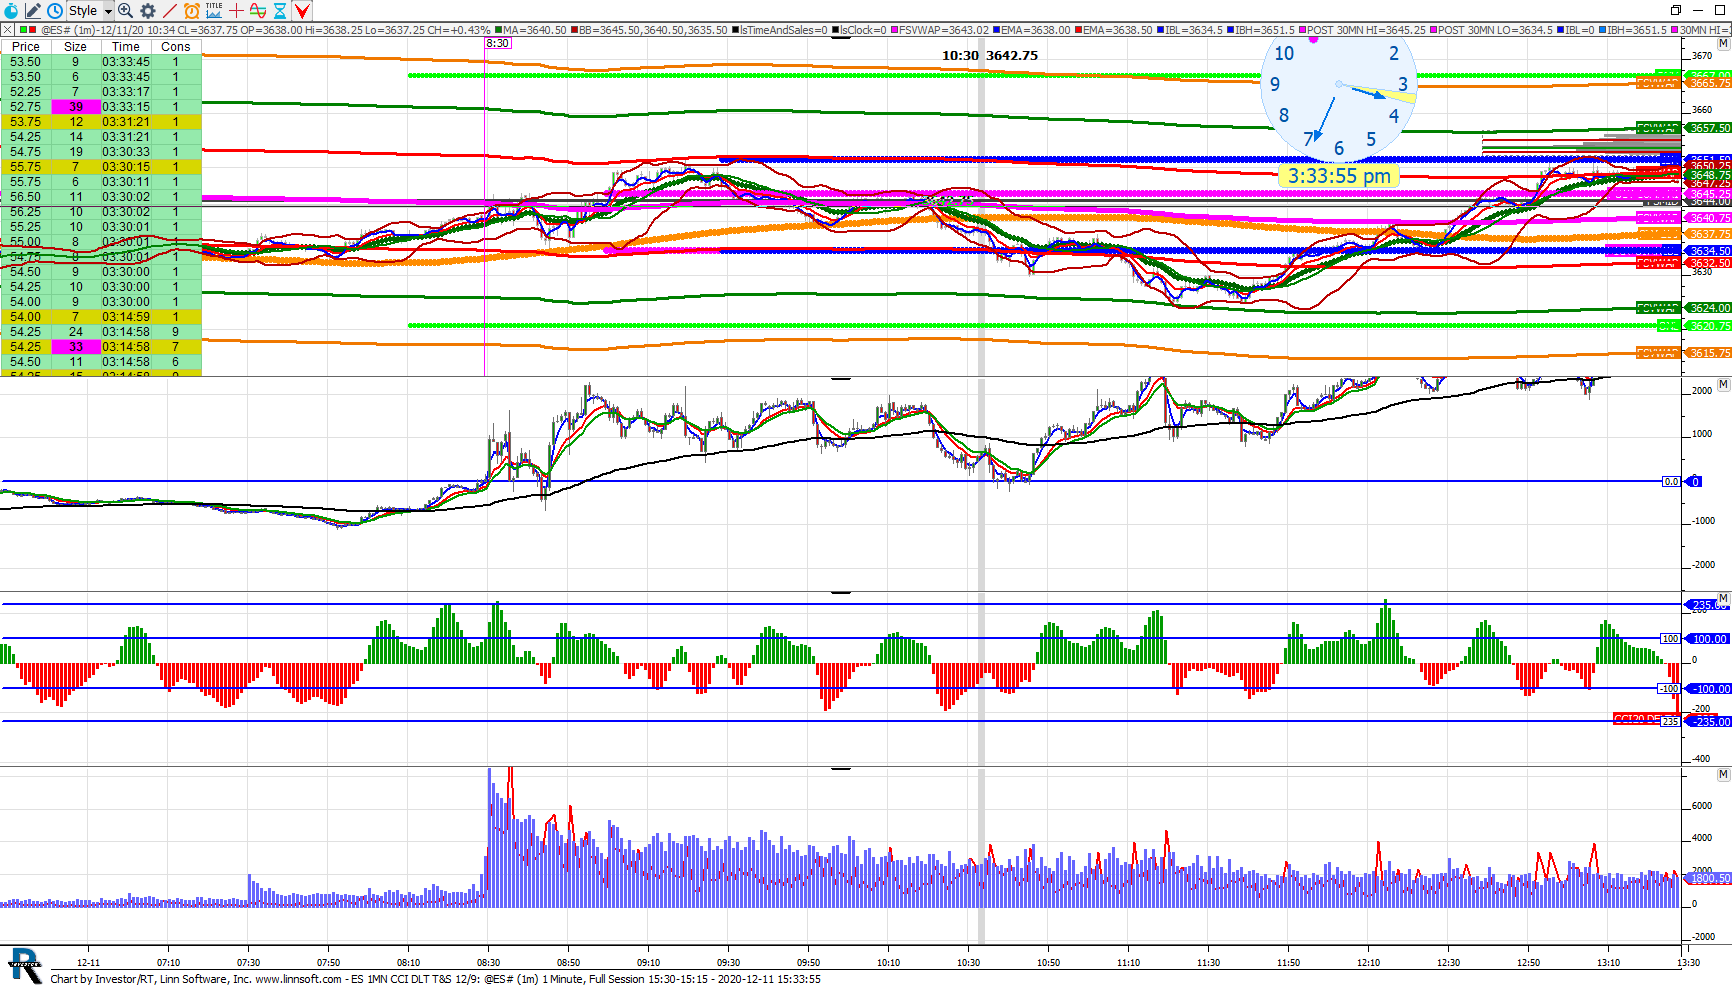Click magenta size 33 cell at 03:14:58
The width and height of the screenshot is (1732, 986).
[x=76, y=346]
